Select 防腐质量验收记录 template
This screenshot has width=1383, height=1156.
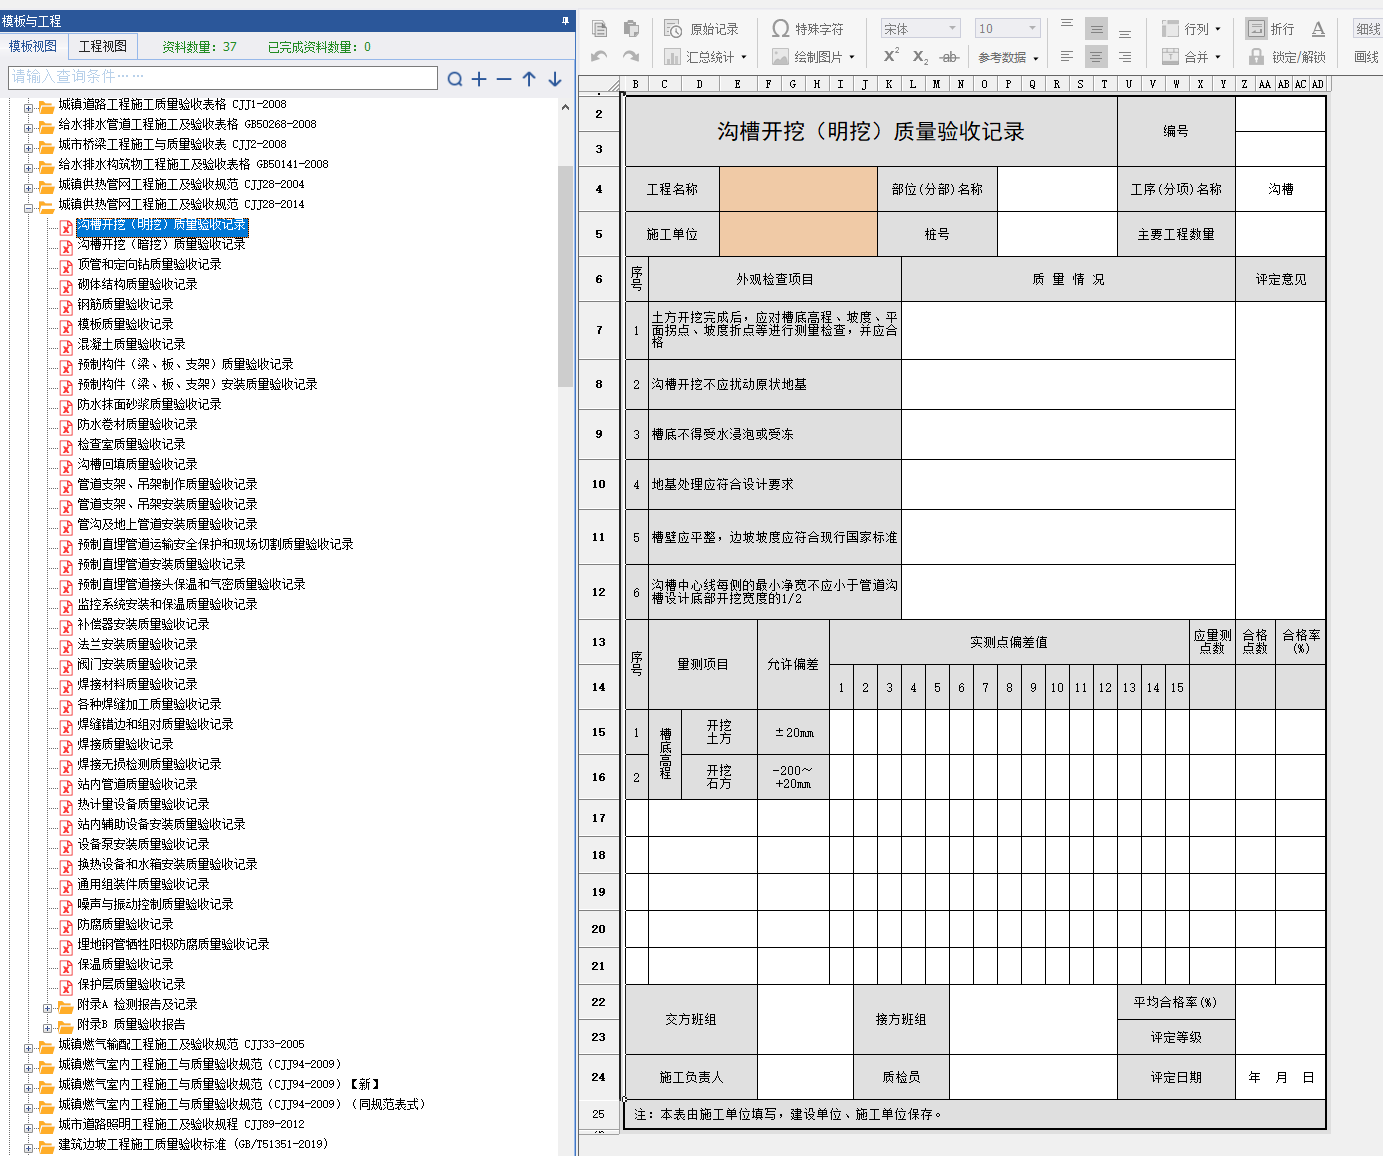point(125,924)
